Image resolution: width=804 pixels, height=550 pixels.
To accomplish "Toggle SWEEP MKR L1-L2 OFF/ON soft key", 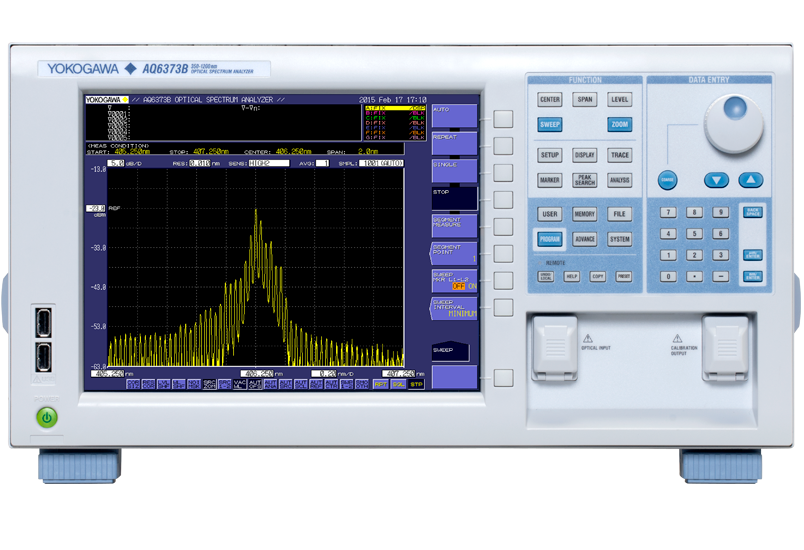I will pyautogui.click(x=454, y=281).
